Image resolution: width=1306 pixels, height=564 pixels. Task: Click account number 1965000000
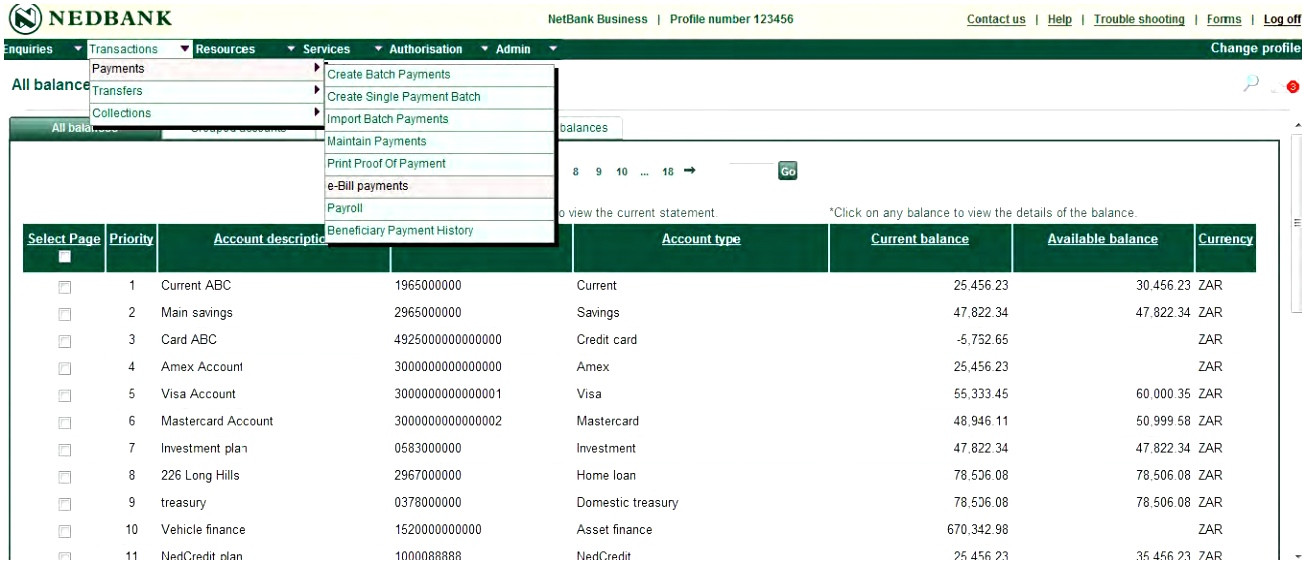428,286
